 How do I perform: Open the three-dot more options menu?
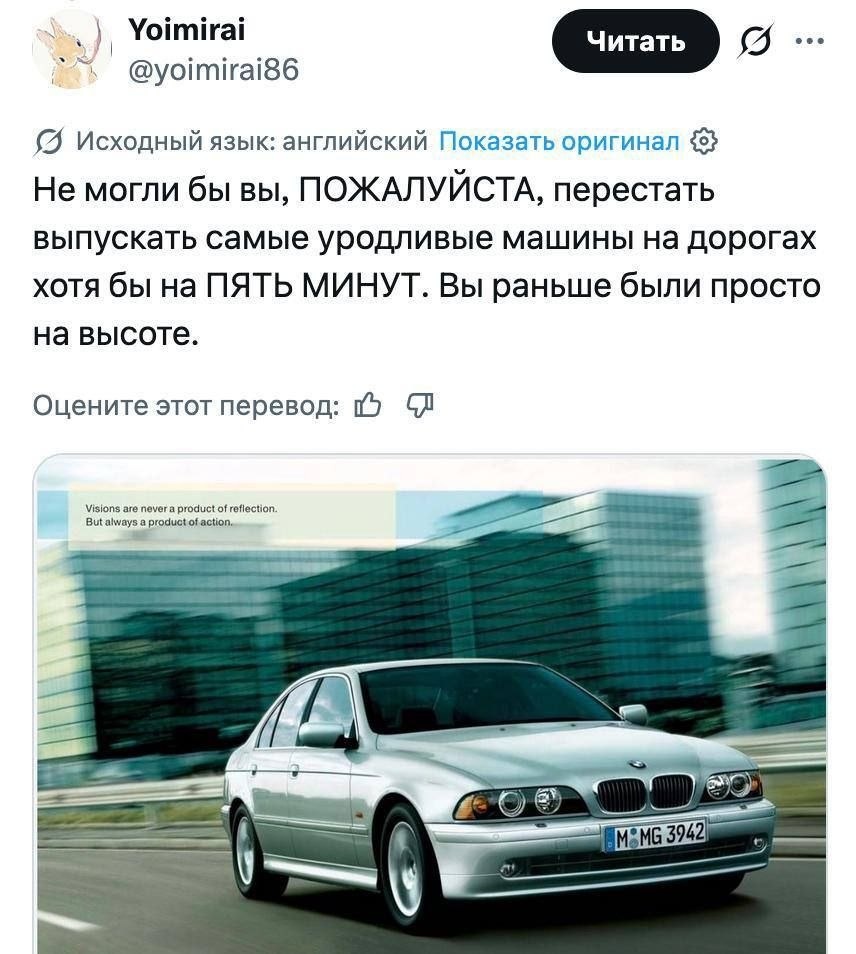coord(810,41)
